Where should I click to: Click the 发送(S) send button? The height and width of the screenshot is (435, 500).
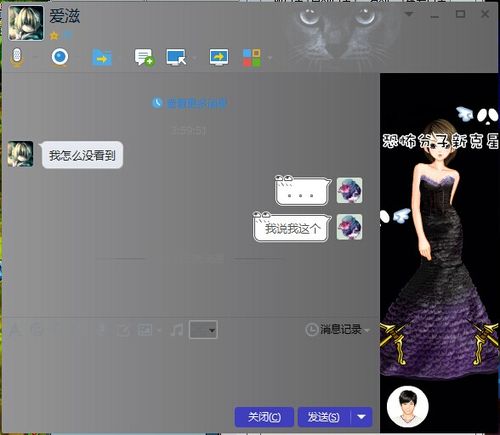324,417
